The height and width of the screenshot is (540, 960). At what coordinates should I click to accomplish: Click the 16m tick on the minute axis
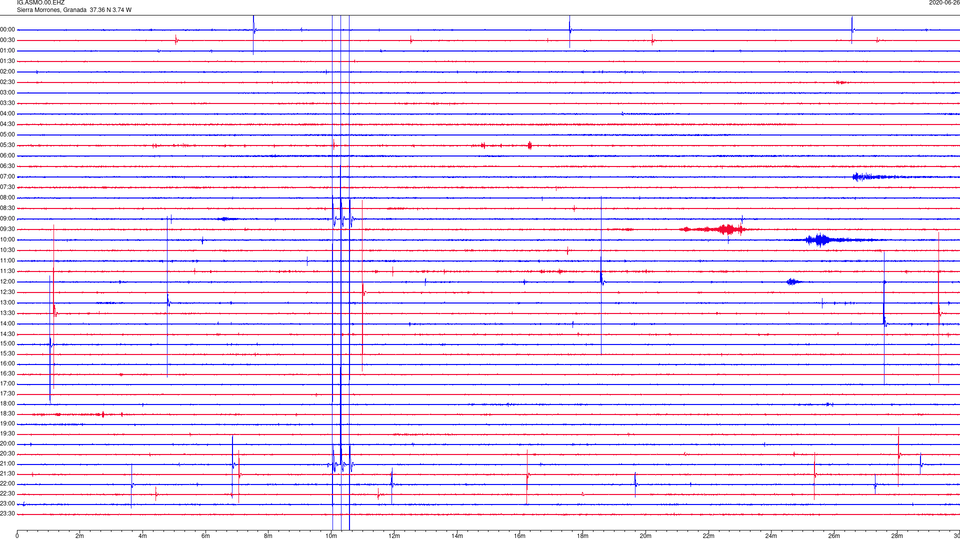[520, 536]
